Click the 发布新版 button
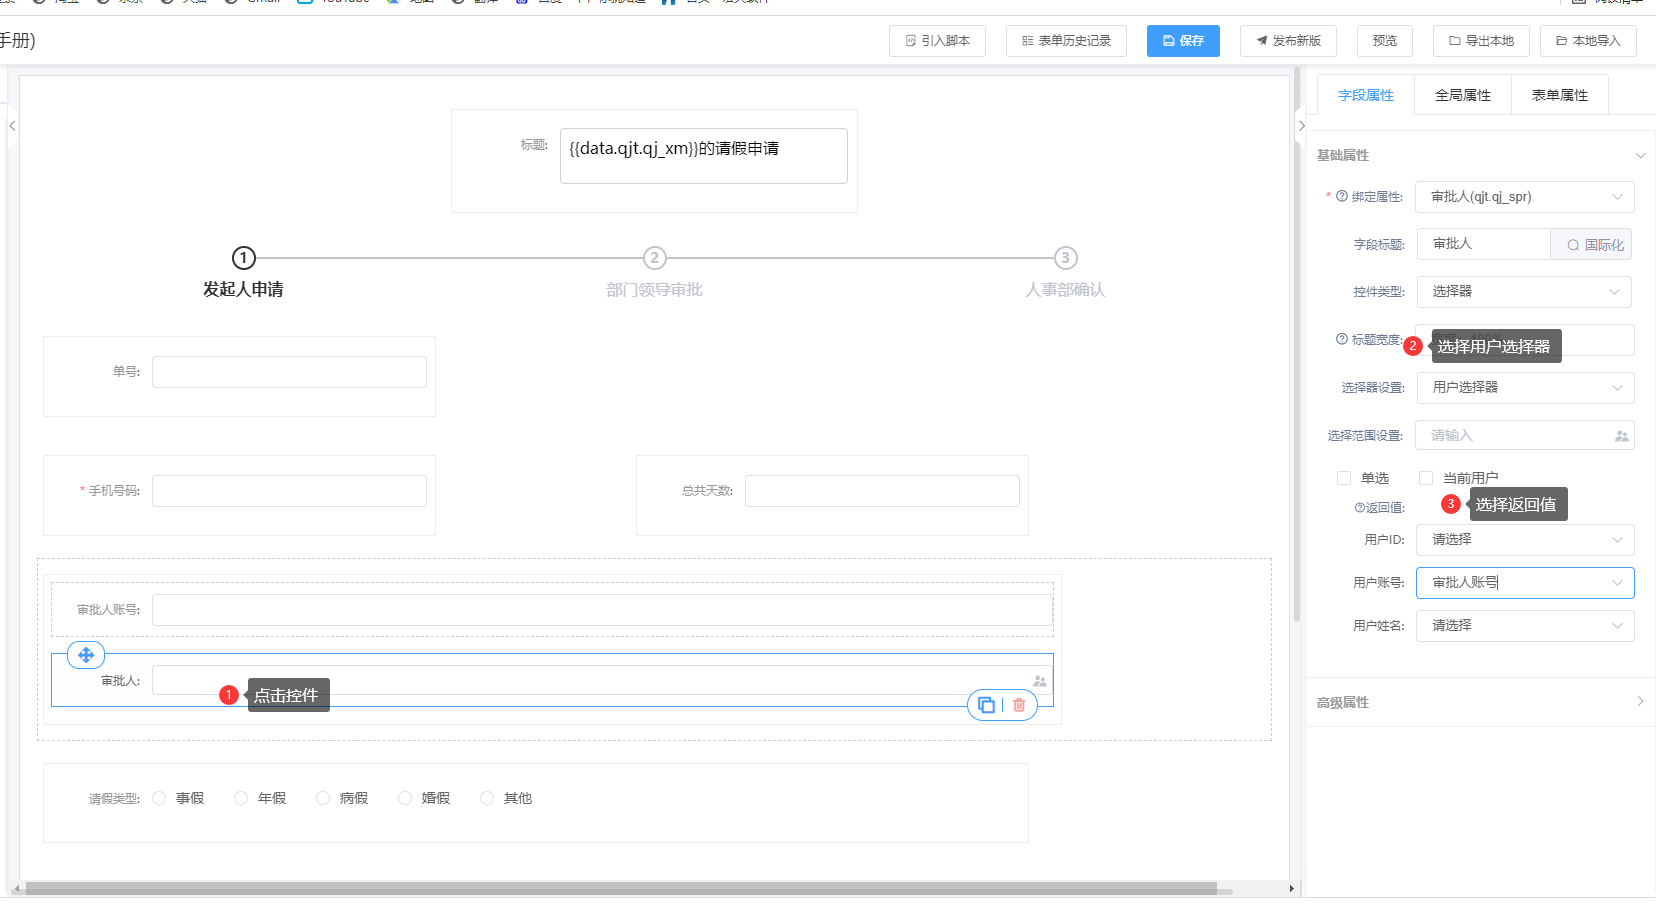1656x909 pixels. 1288,41
